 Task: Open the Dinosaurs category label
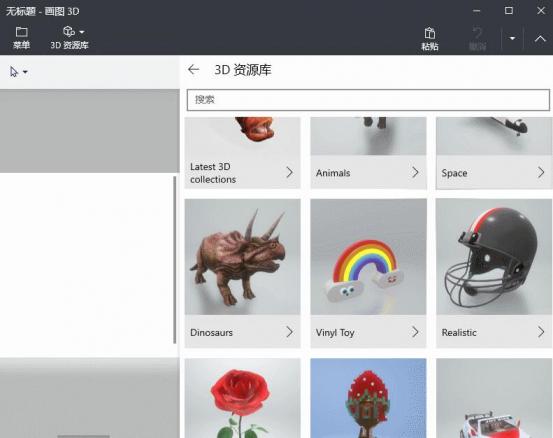[x=211, y=332]
